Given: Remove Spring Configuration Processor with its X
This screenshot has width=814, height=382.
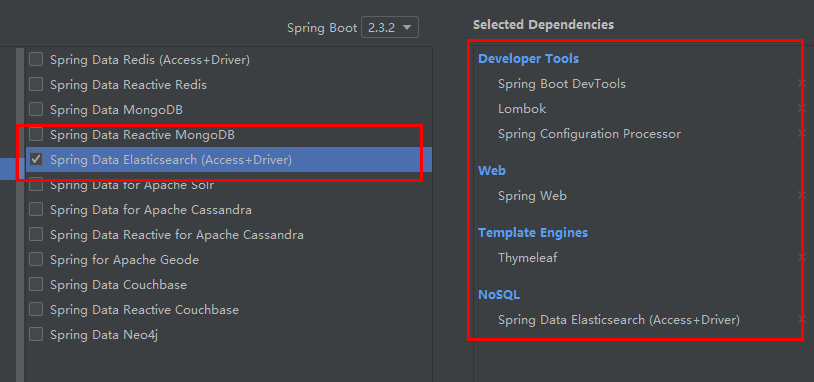Looking at the screenshot, I should click(802, 134).
